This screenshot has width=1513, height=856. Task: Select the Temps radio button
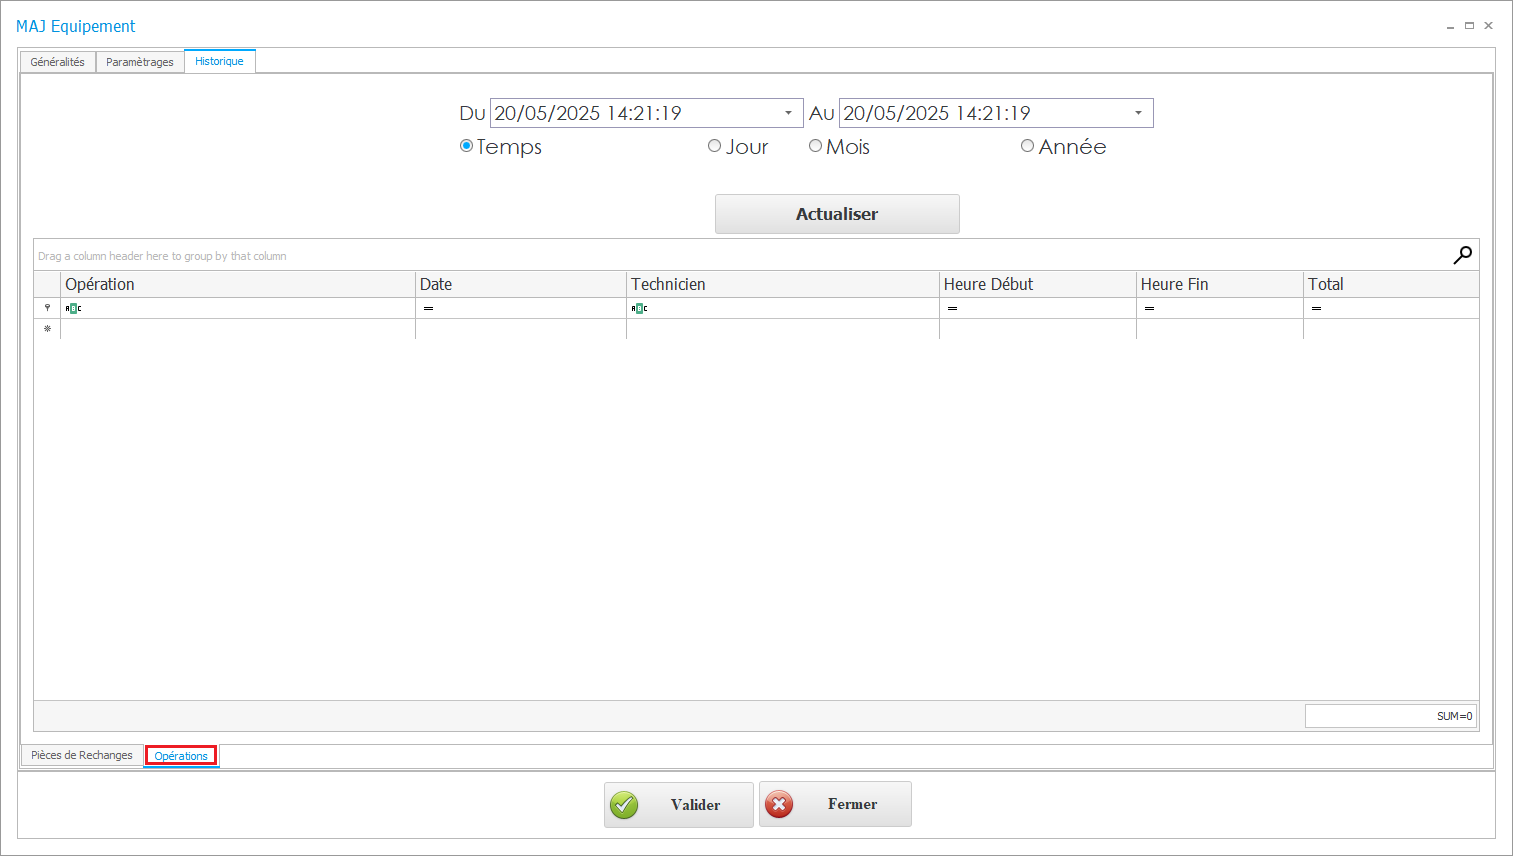[466, 146]
